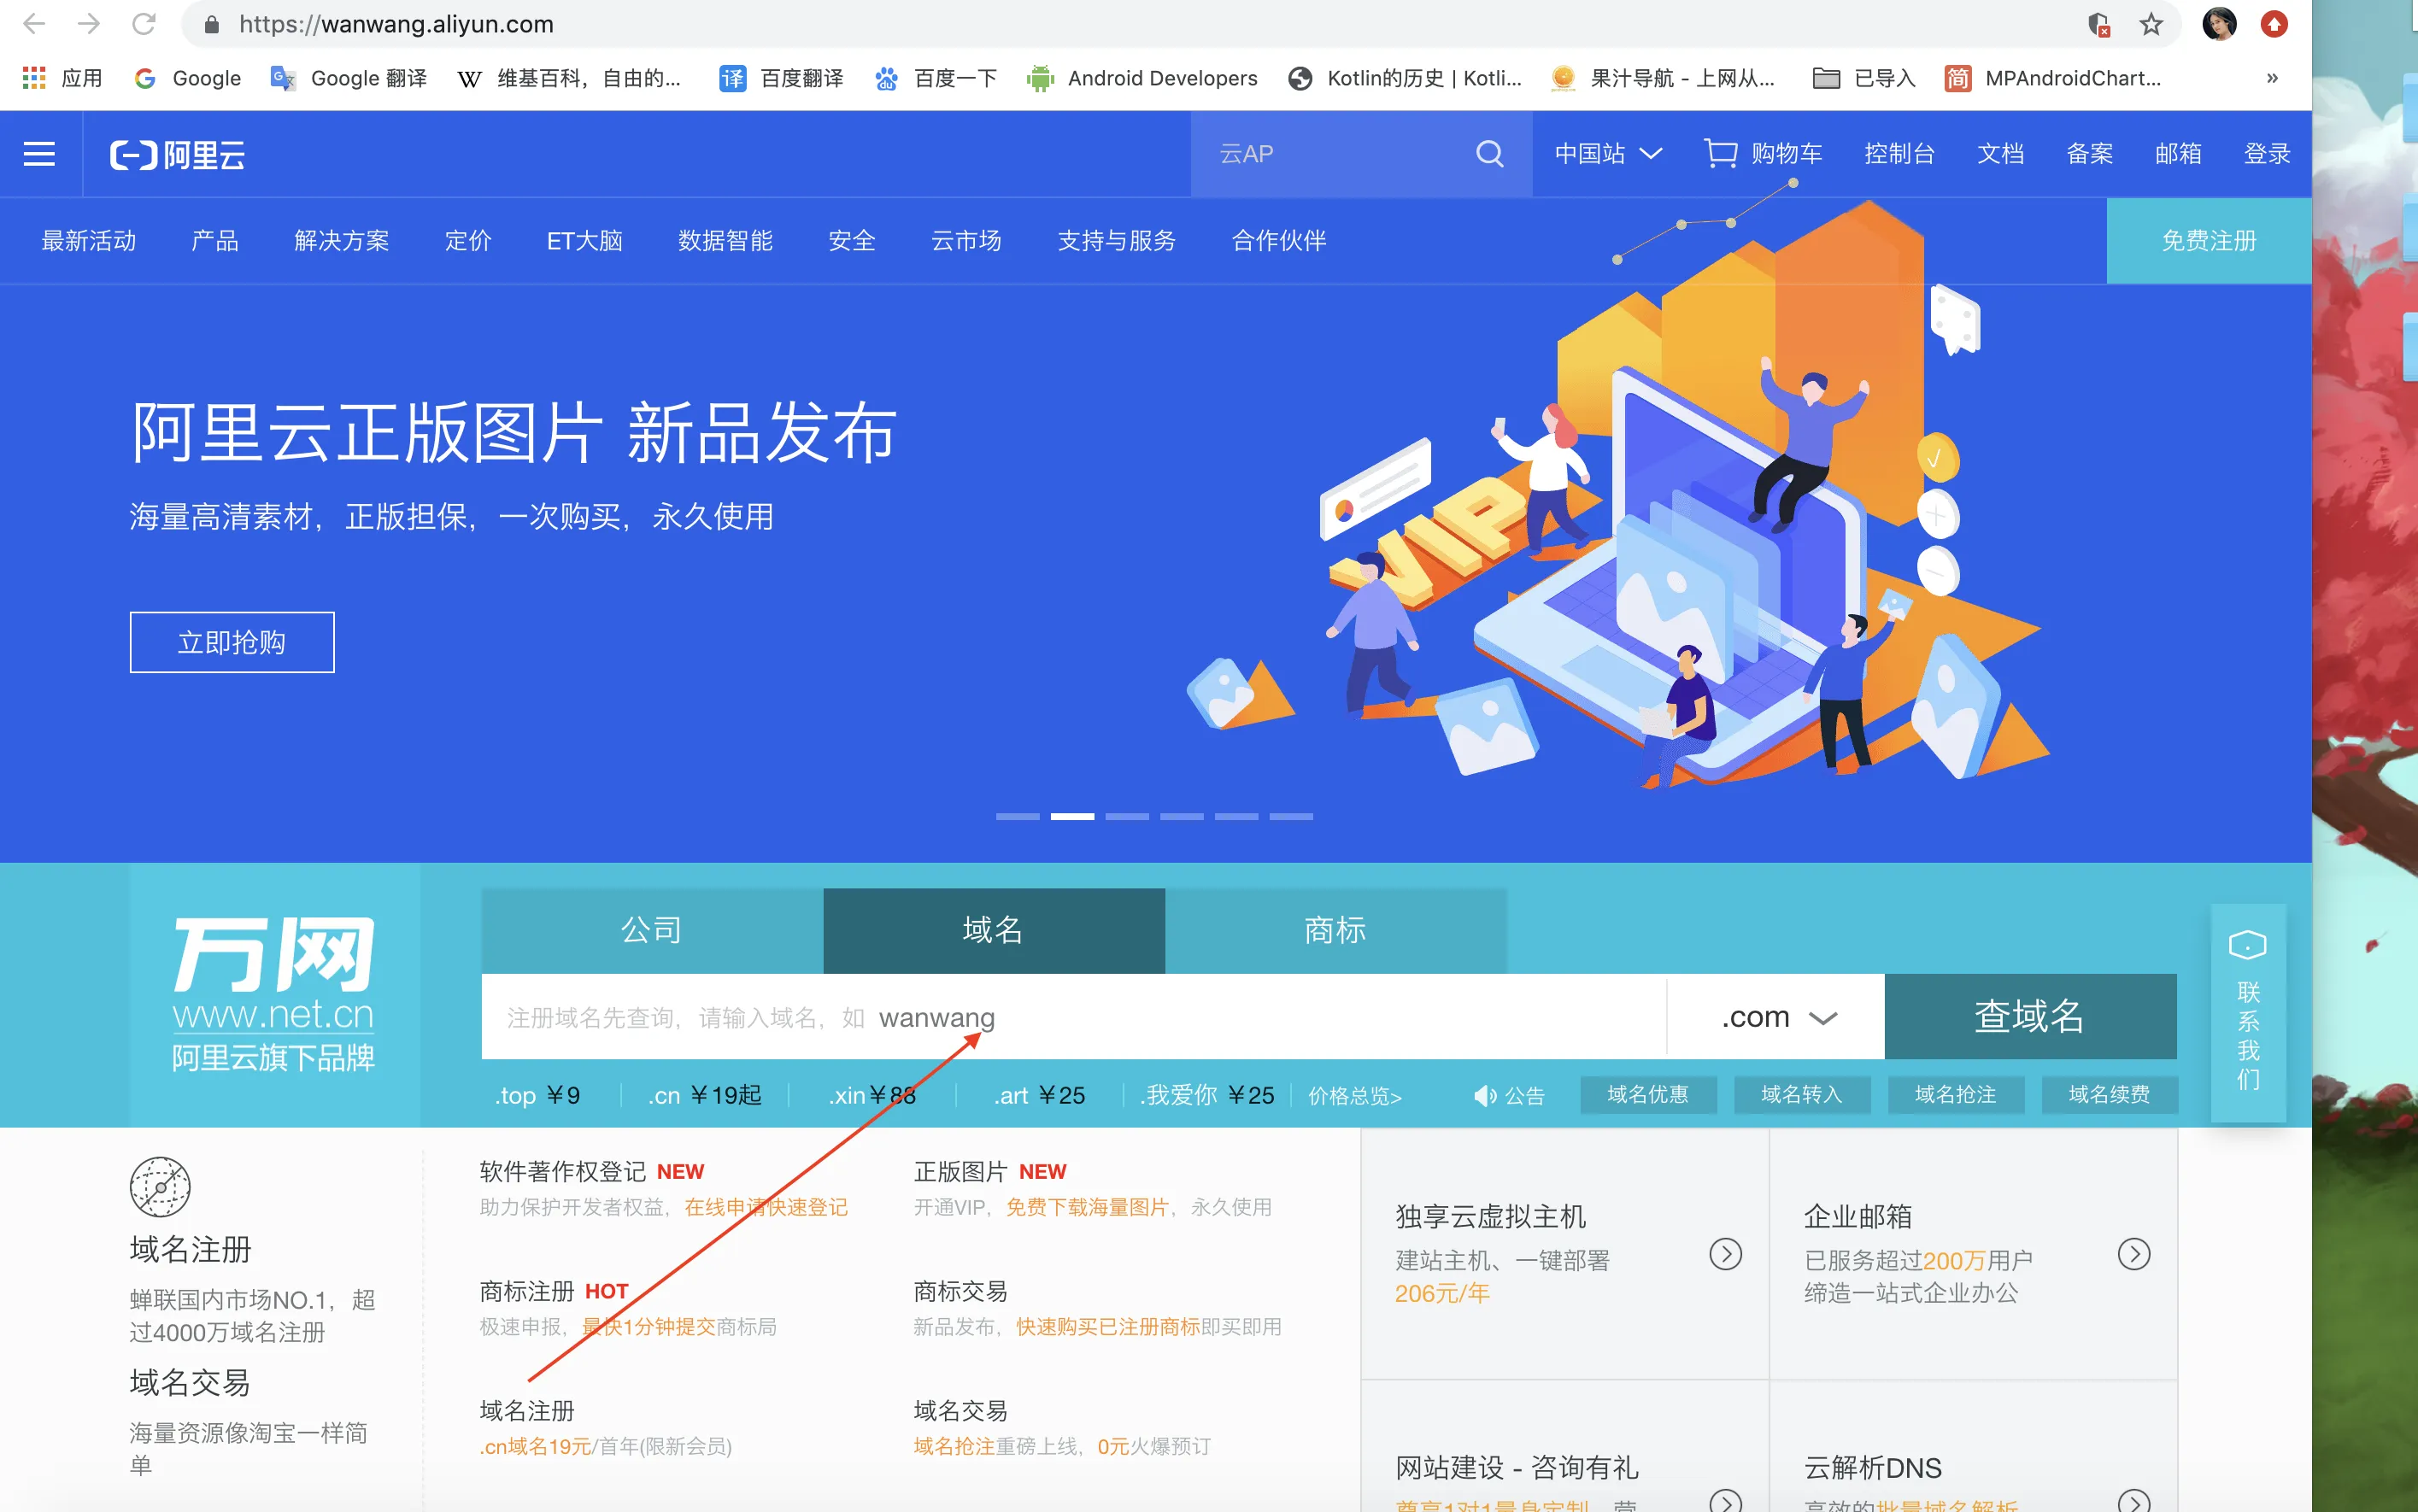Click the 域名续费 button
This screenshot has height=1512, width=2418.
(2110, 1095)
